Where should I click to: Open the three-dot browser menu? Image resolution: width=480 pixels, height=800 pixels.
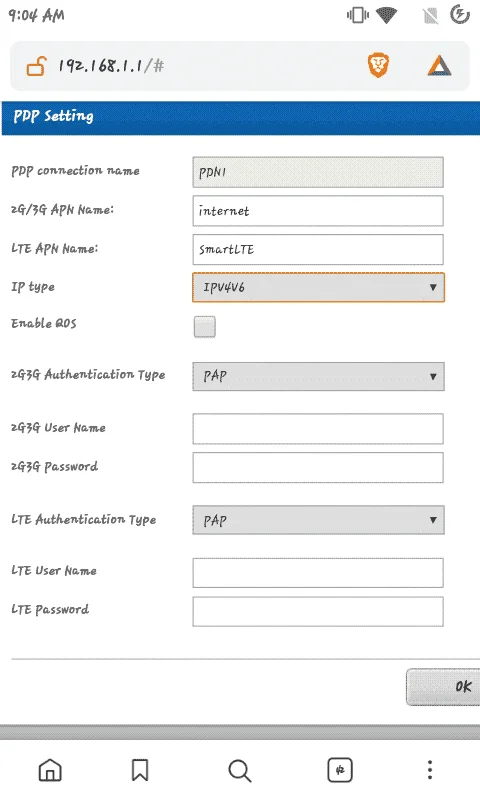pos(430,770)
